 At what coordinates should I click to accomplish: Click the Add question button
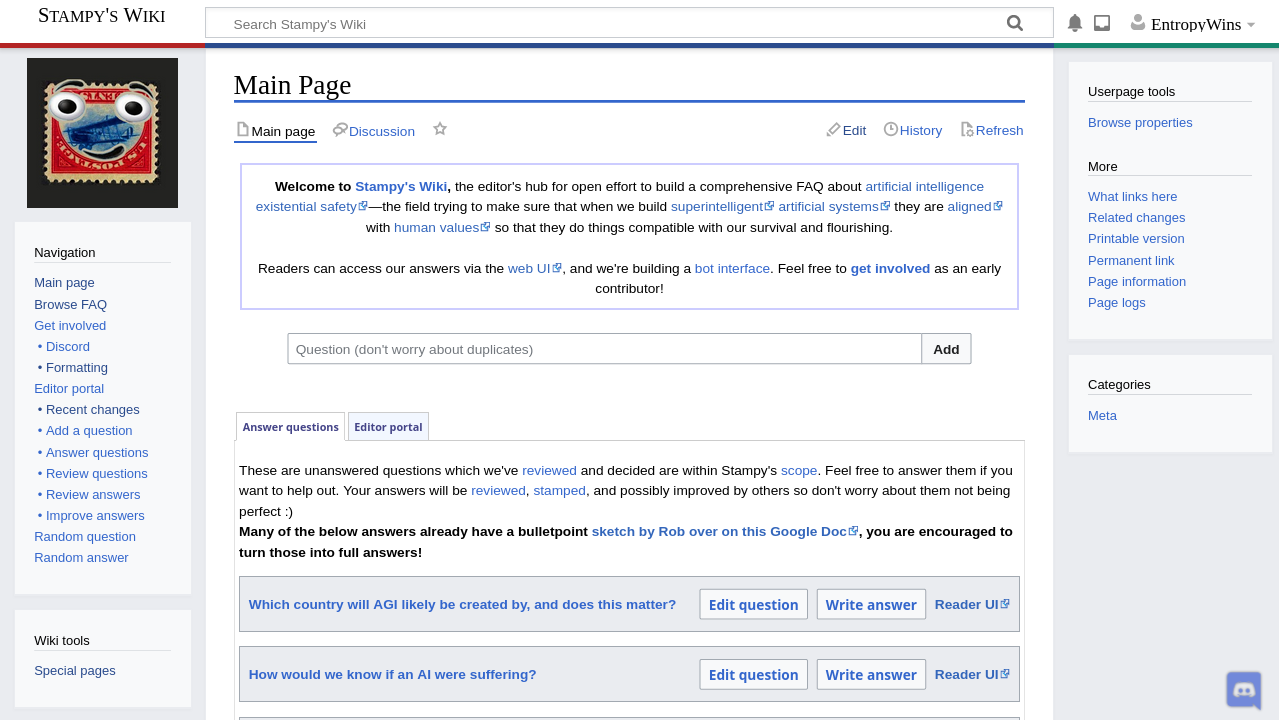click(946, 349)
